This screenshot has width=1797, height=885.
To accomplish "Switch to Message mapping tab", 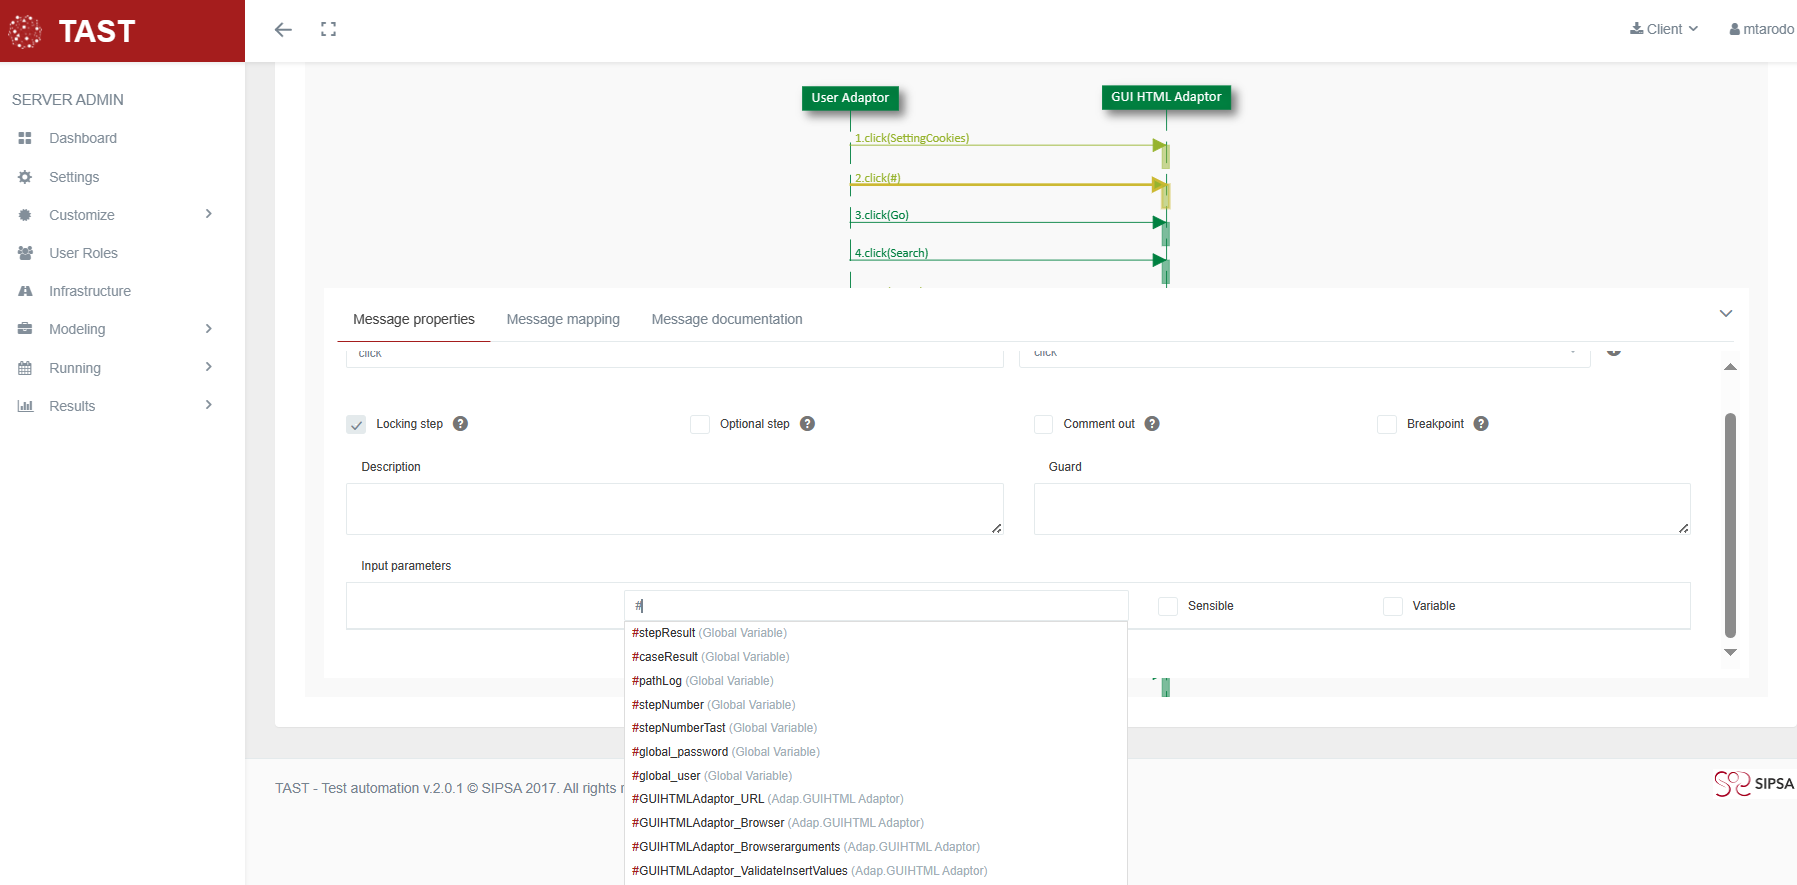I will pyautogui.click(x=563, y=319).
